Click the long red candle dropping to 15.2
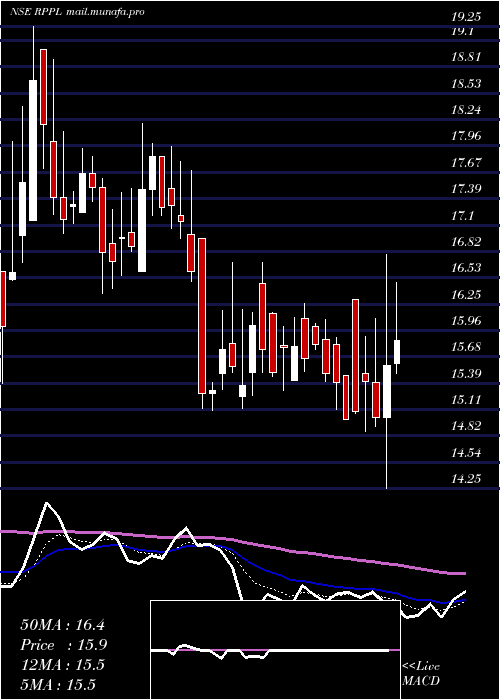The height and width of the screenshot is (700, 500). point(202,316)
